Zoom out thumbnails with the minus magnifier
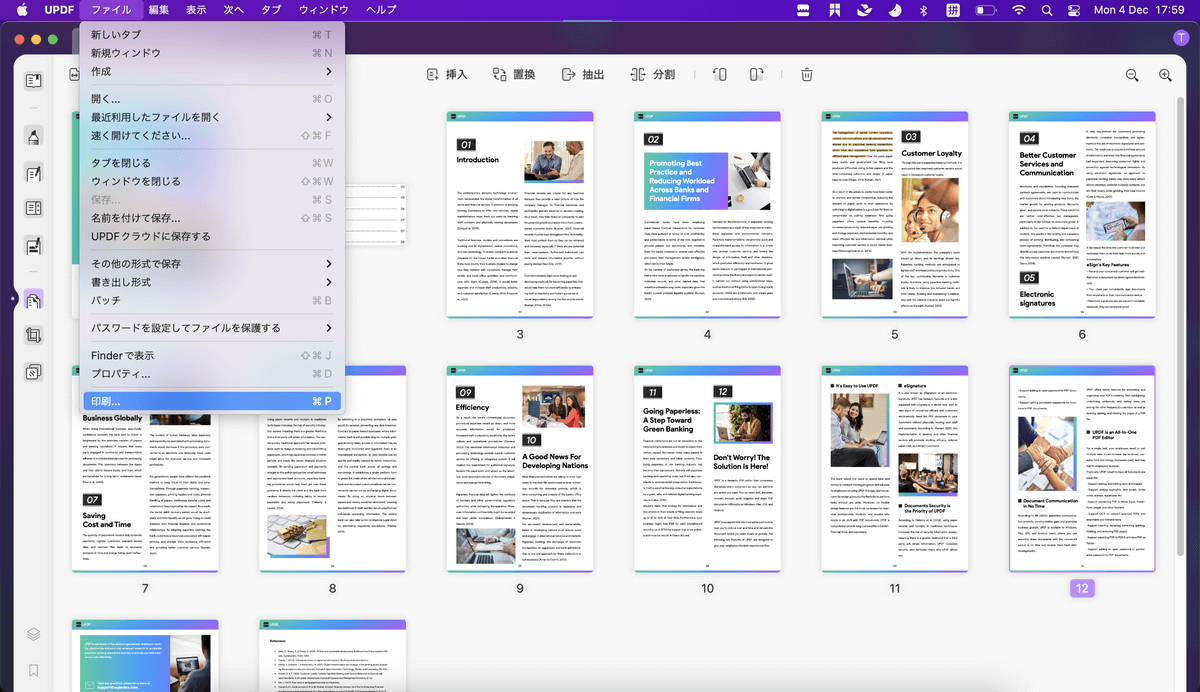The width and height of the screenshot is (1200, 692). (1132, 75)
